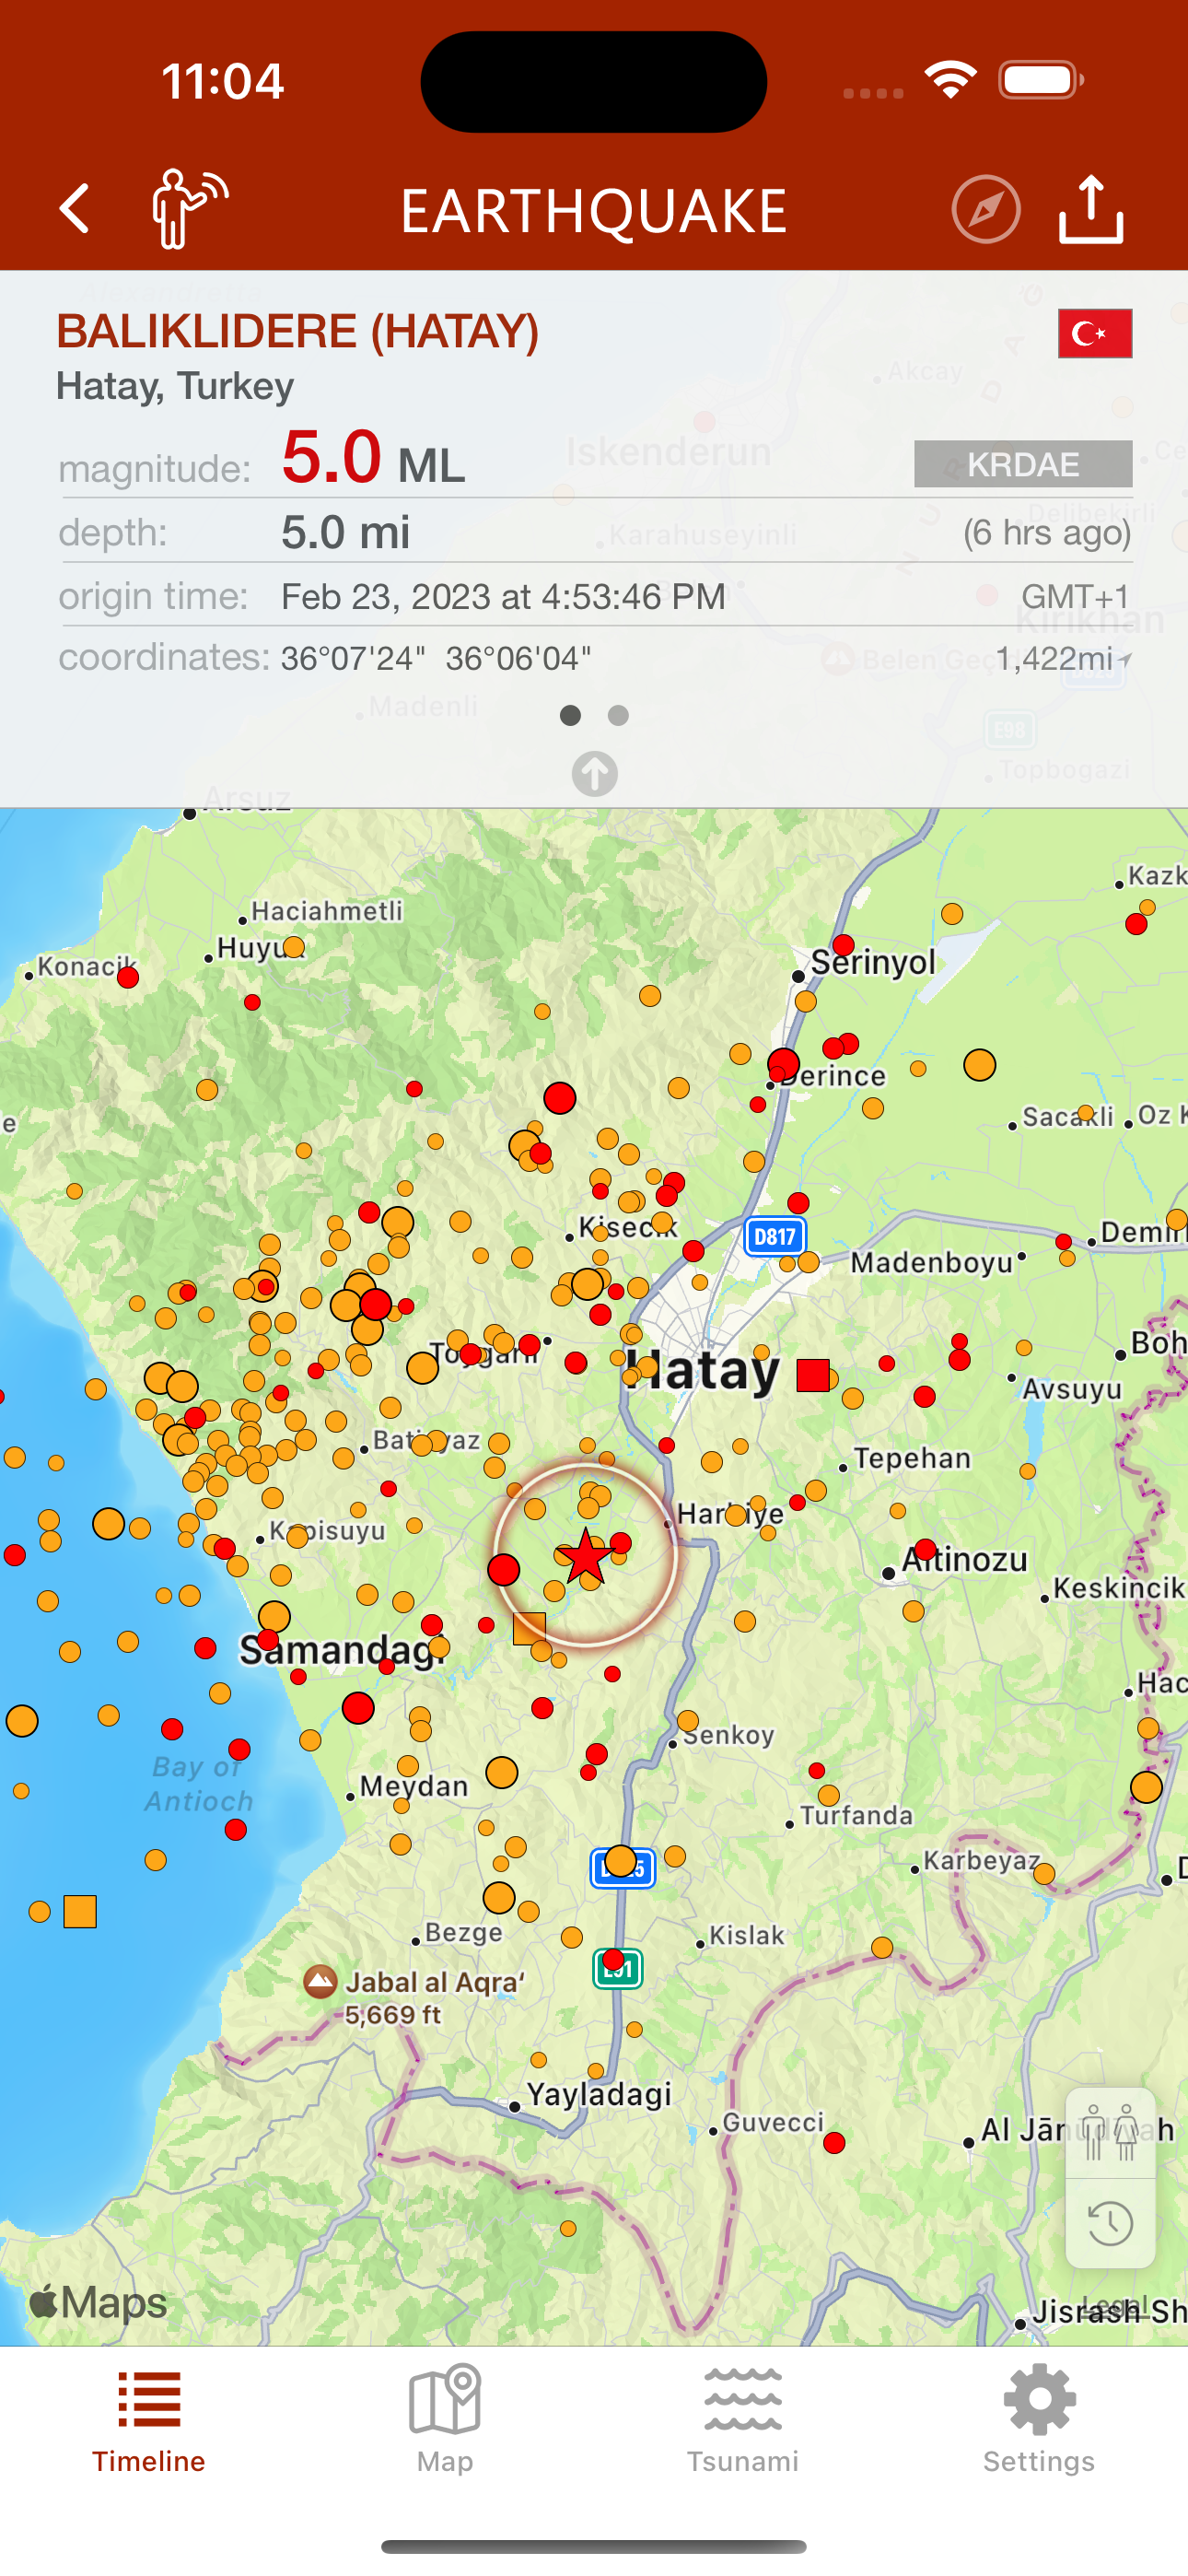Viewport: 1188px width, 2576px height.
Task: Tap the large red circle below Samandag
Action: [x=358, y=1708]
